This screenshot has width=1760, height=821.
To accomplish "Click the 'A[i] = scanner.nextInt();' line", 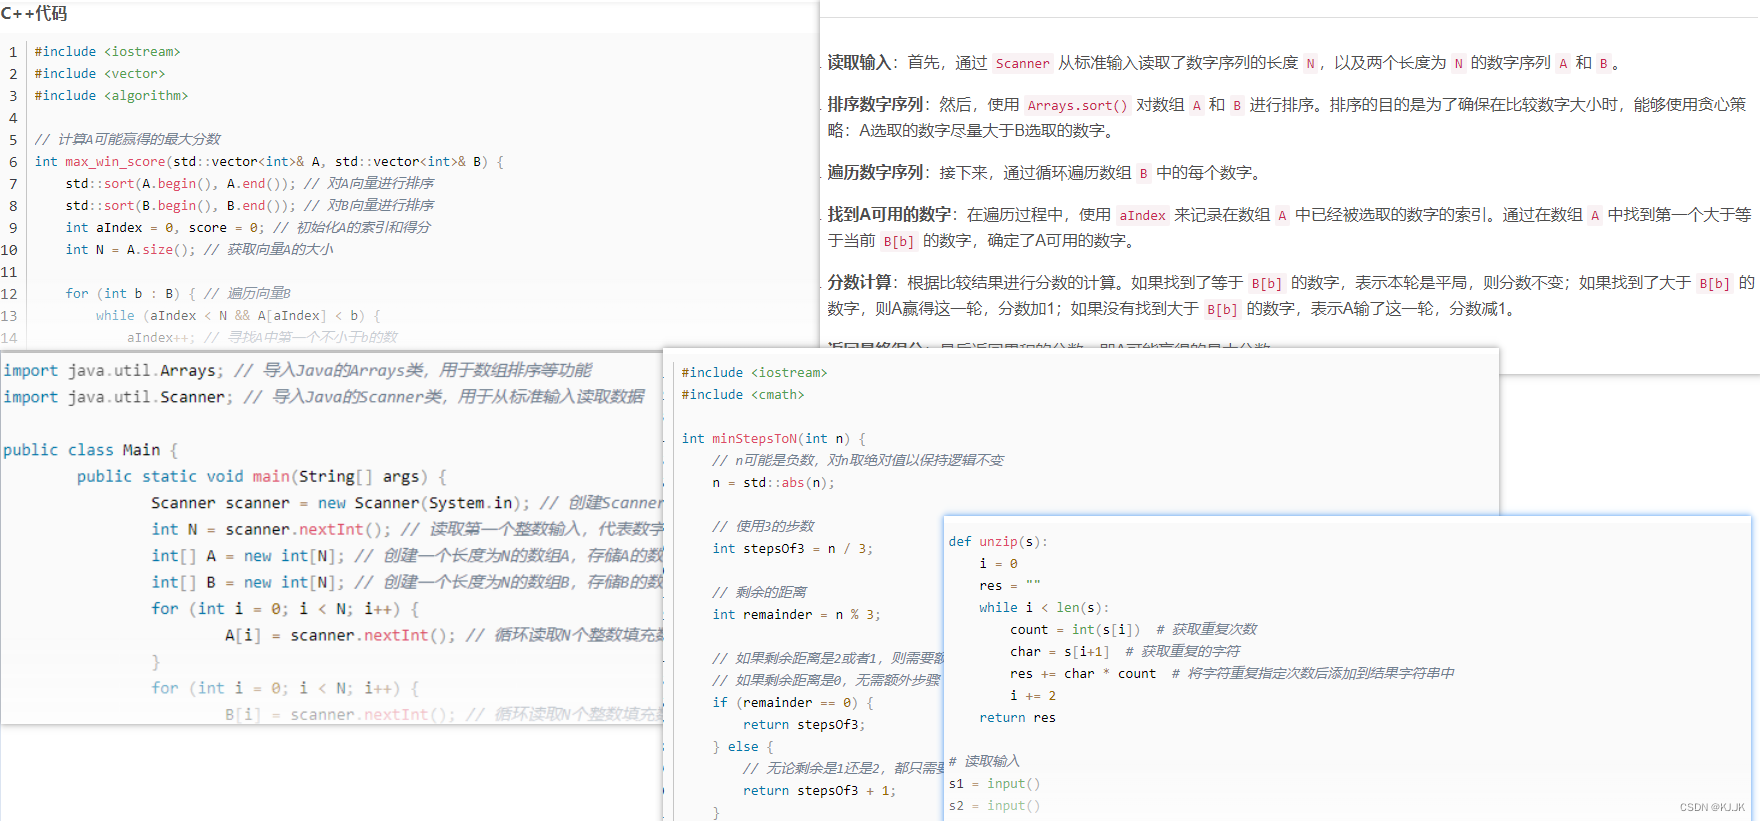I will click(340, 635).
